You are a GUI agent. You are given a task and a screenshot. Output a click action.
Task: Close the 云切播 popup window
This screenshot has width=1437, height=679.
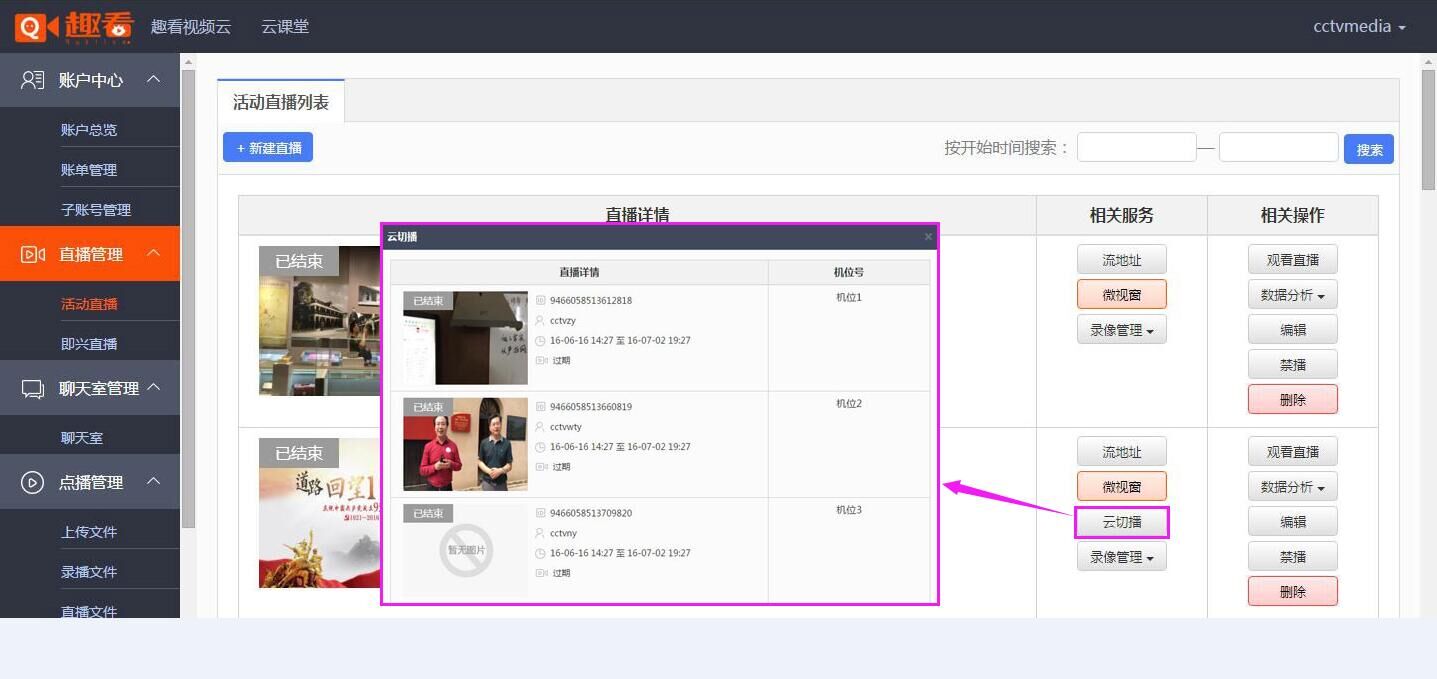click(x=928, y=237)
